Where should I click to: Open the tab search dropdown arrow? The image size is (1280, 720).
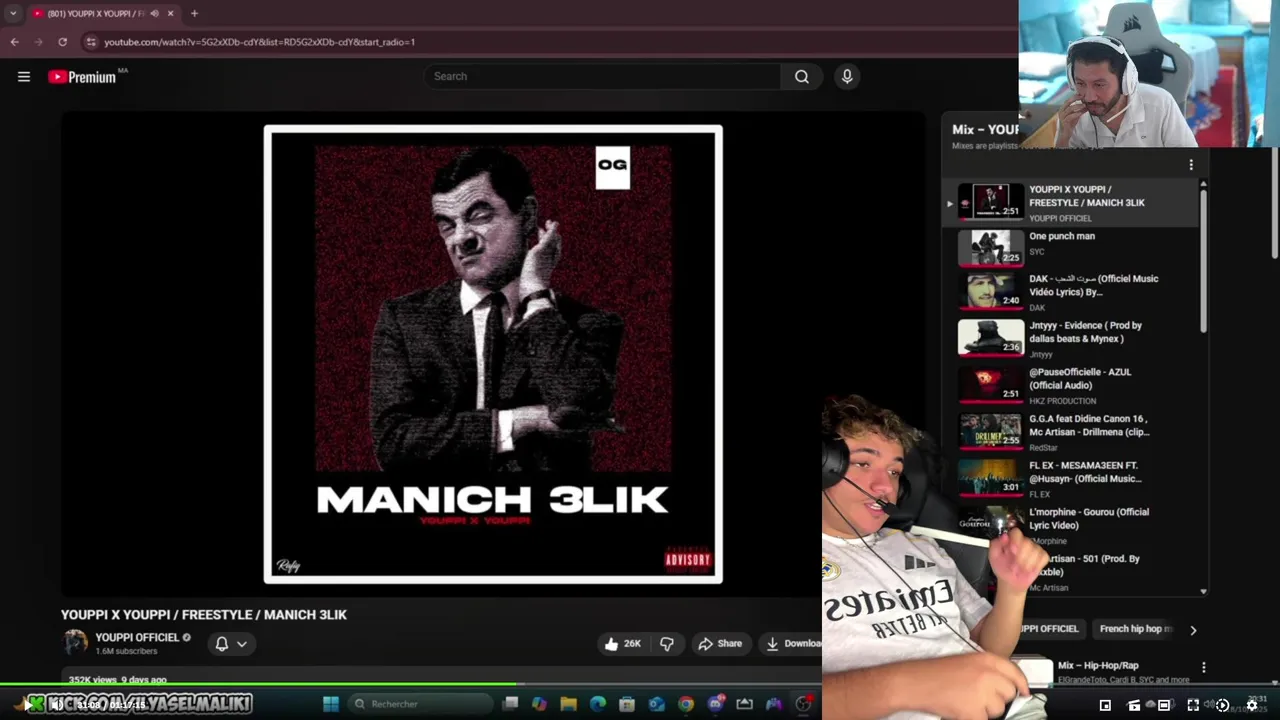(13, 13)
